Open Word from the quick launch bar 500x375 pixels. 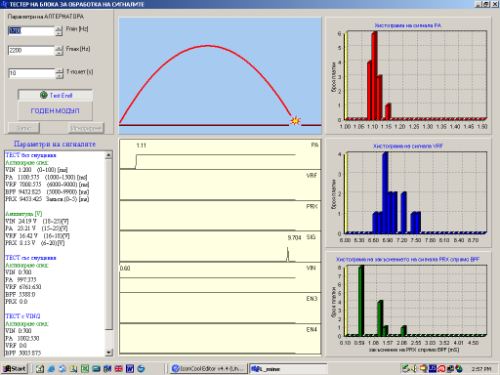click(130, 368)
